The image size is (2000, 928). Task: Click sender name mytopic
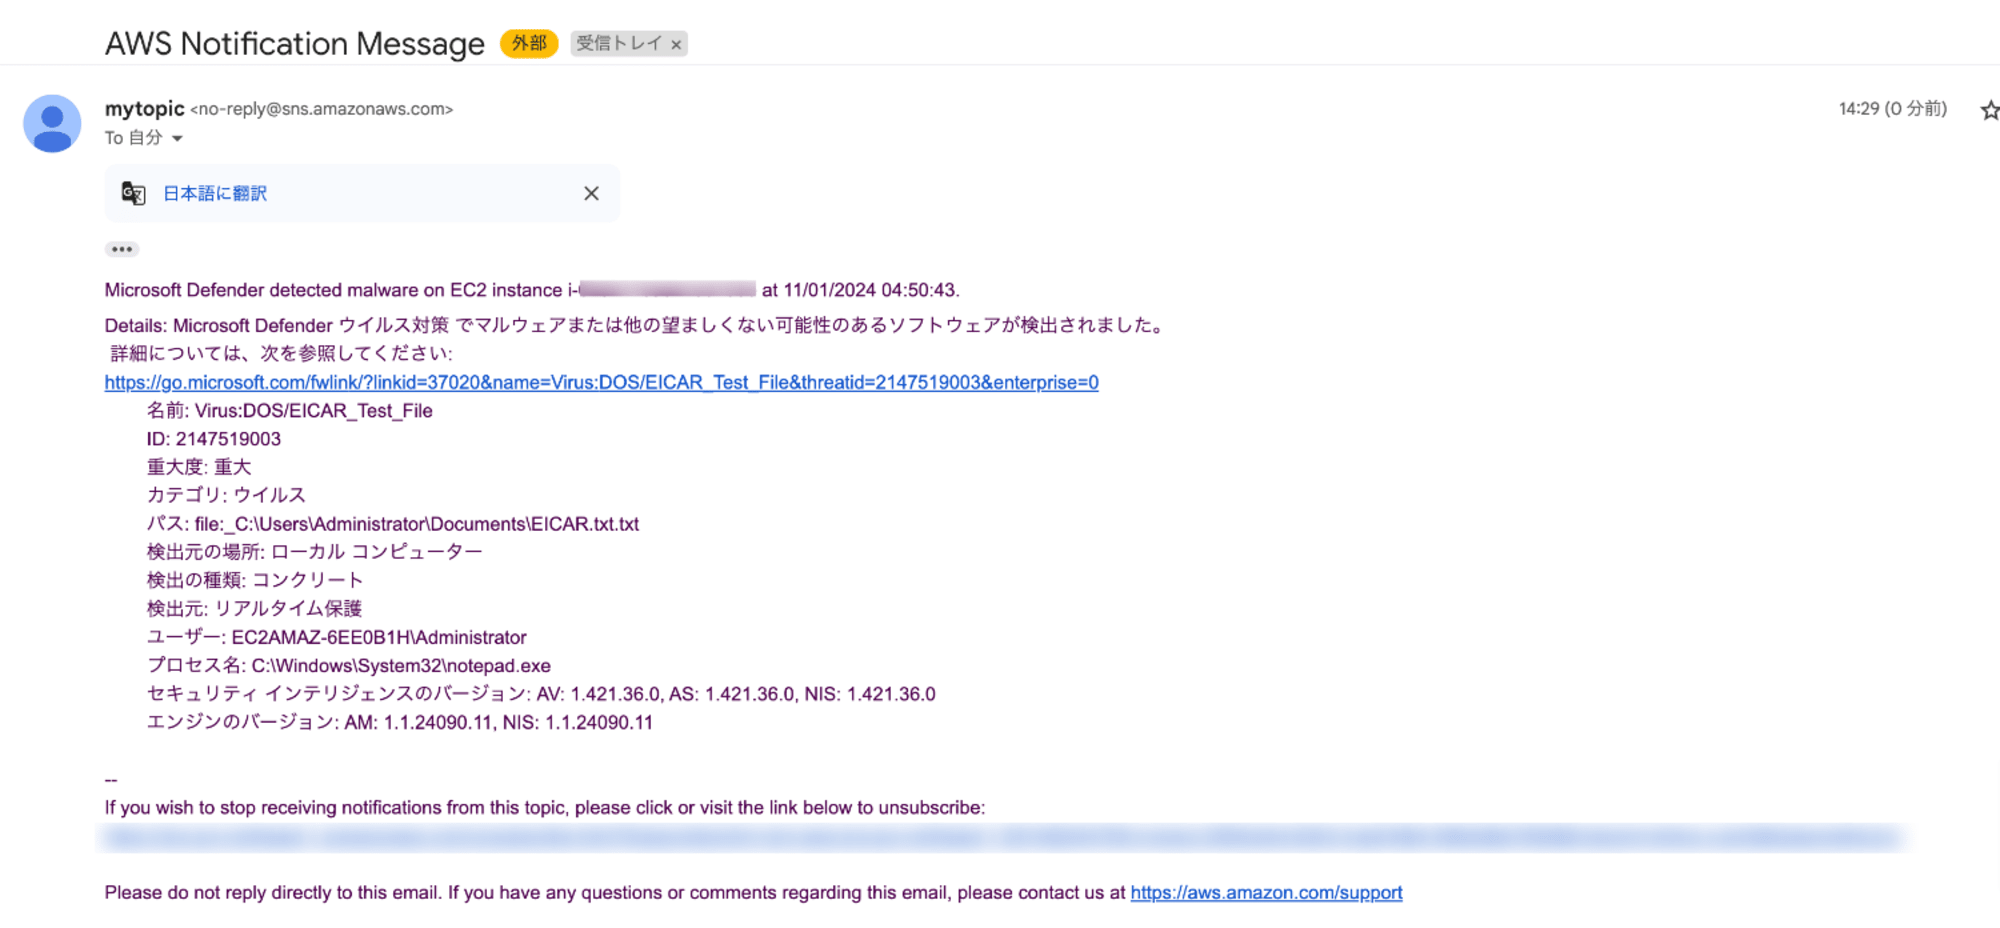[145, 108]
